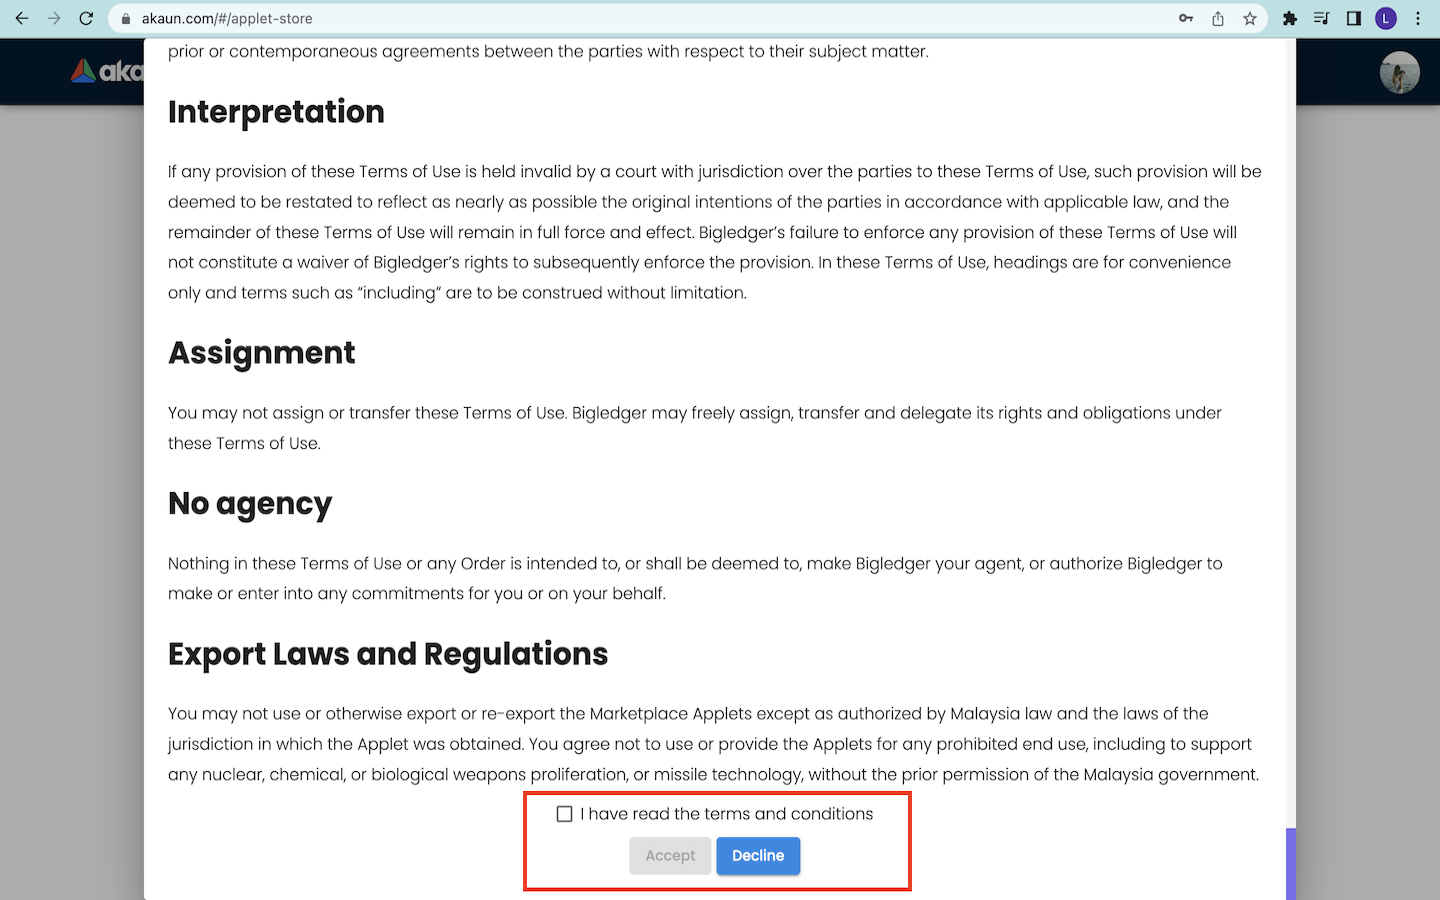Click the 'Assignment' heading
1440x900 pixels.
262,353
